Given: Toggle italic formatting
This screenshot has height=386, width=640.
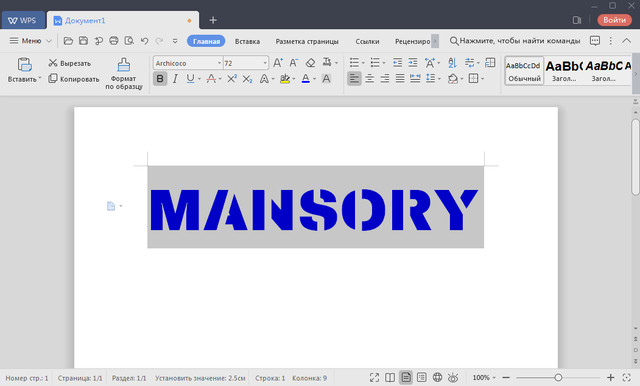Looking at the screenshot, I should click(175, 78).
